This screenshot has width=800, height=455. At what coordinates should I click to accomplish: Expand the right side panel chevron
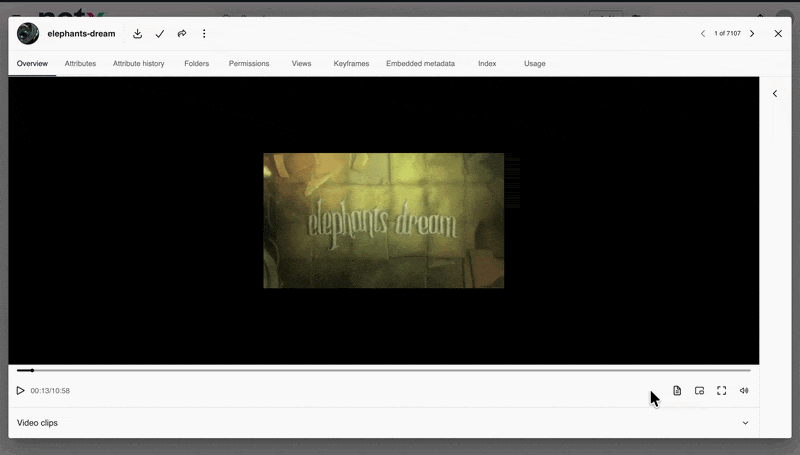click(775, 93)
